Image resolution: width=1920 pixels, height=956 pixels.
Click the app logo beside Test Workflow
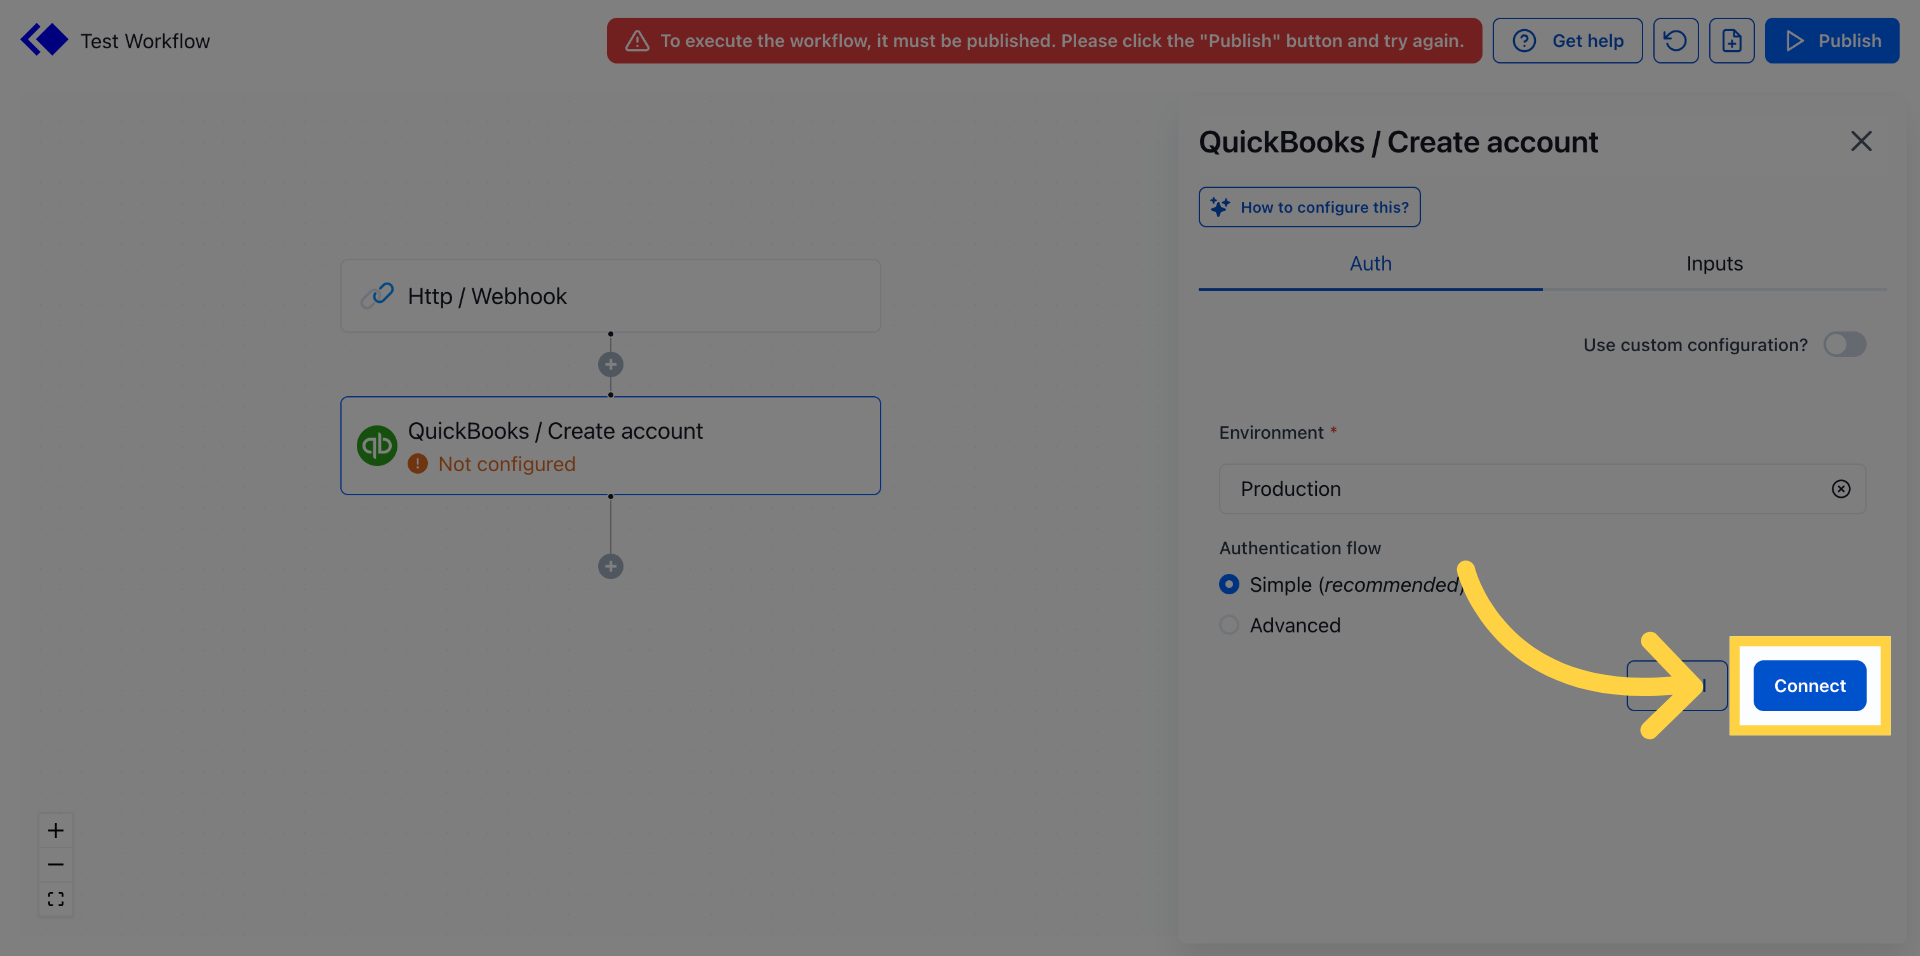pos(43,39)
